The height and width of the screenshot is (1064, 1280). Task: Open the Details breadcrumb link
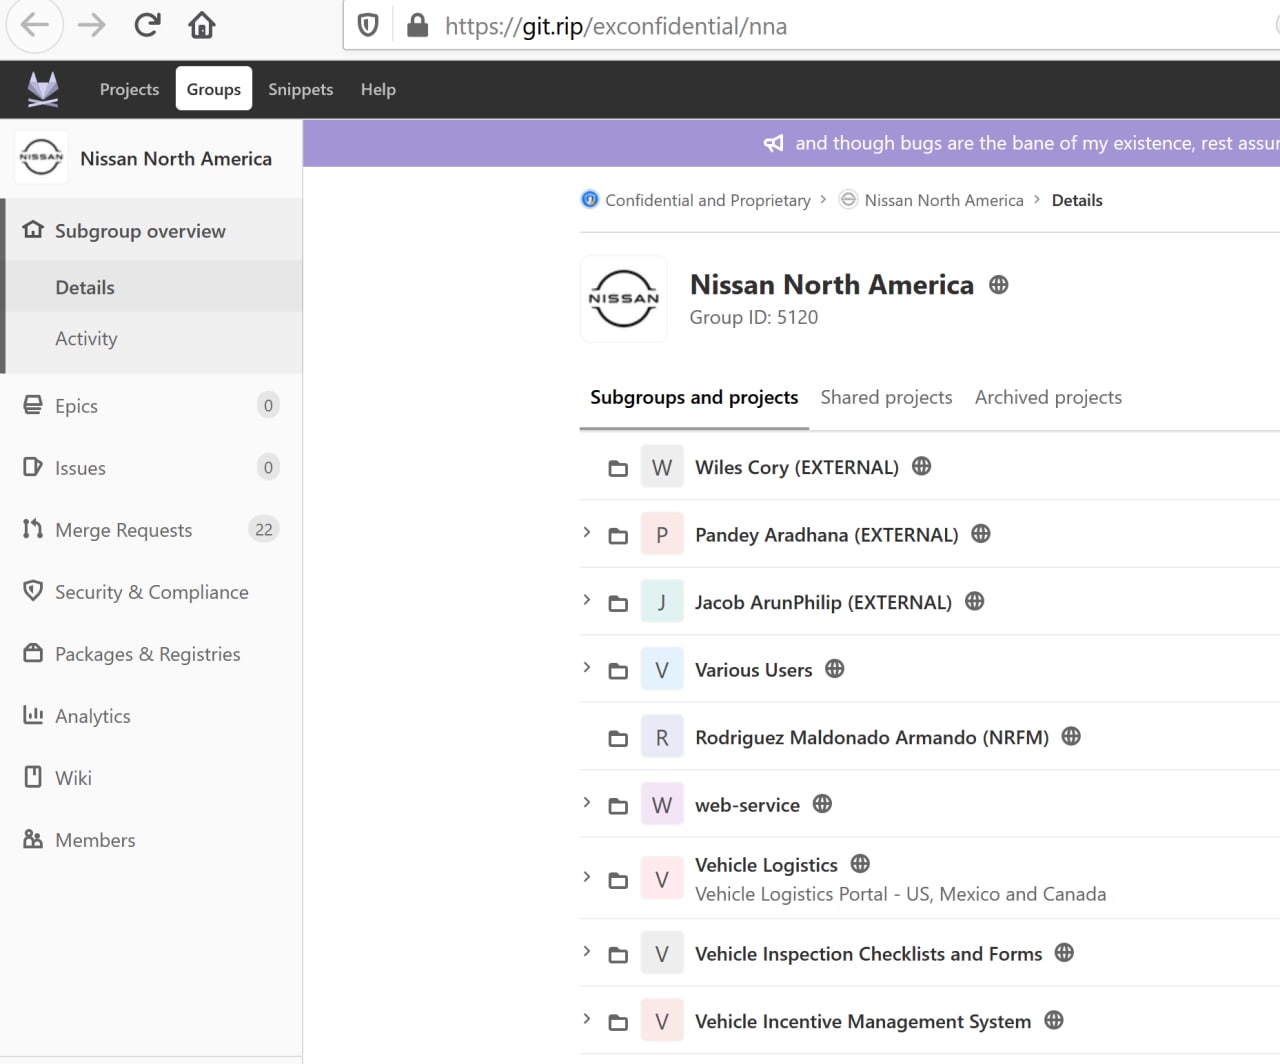(1077, 200)
